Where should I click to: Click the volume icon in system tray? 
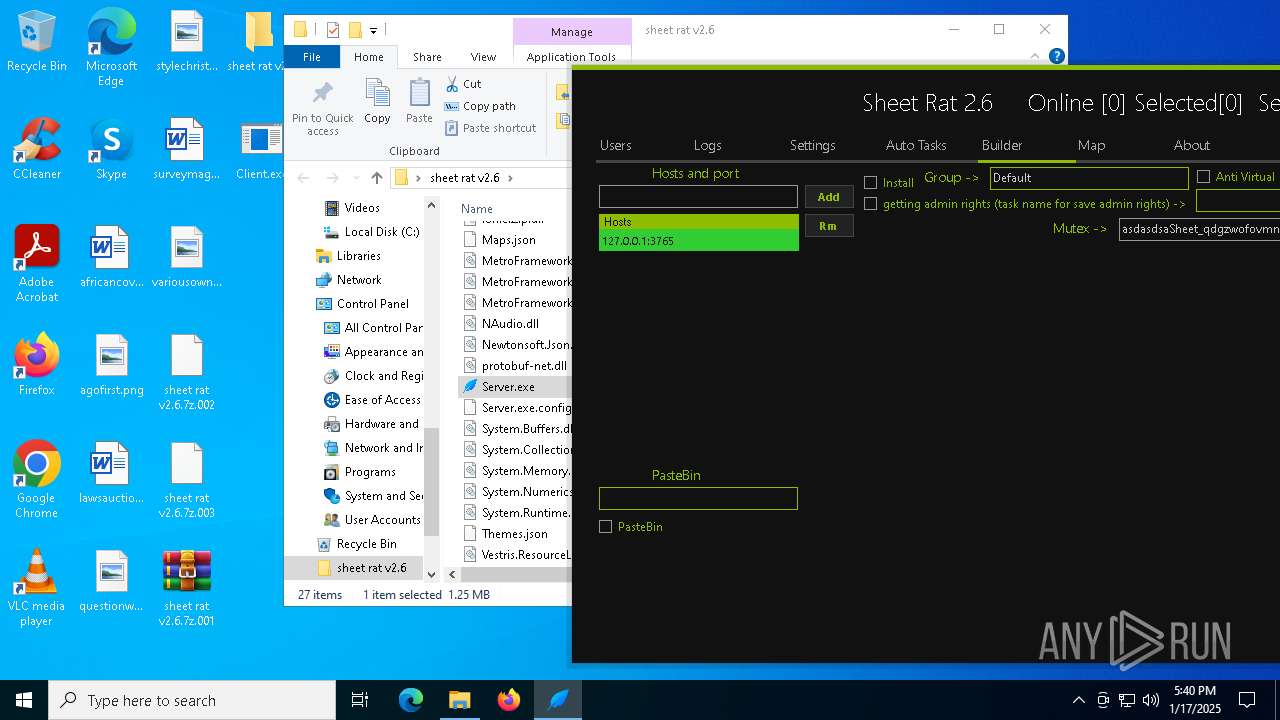(1151, 700)
